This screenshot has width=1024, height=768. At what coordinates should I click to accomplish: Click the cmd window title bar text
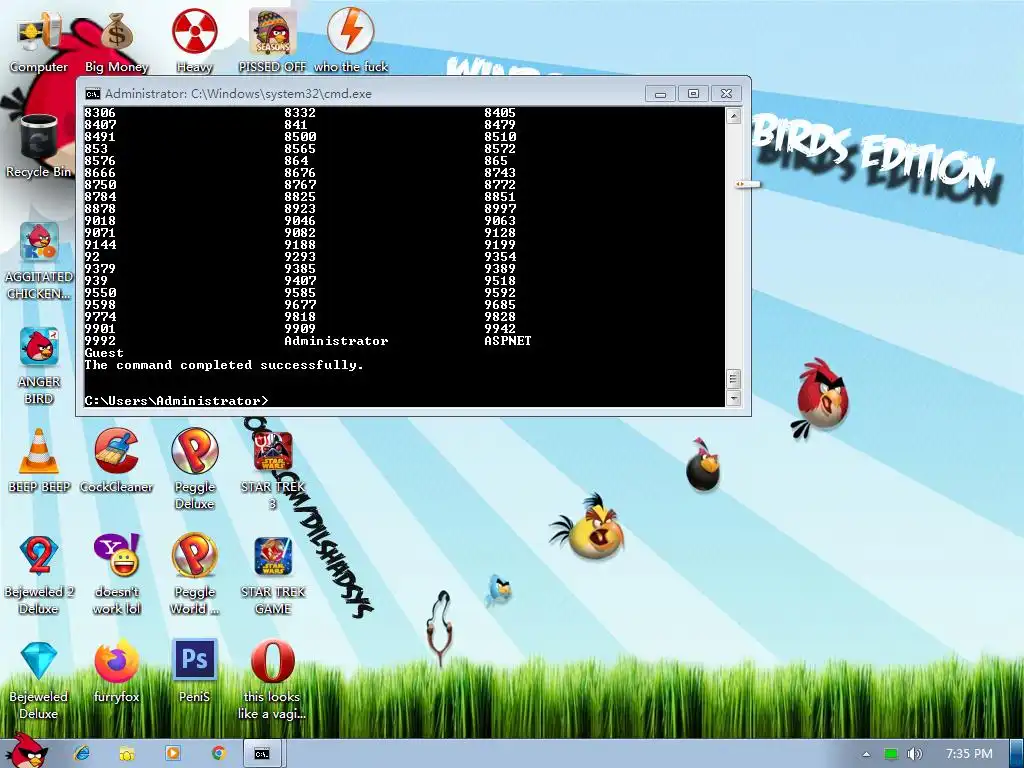point(238,93)
